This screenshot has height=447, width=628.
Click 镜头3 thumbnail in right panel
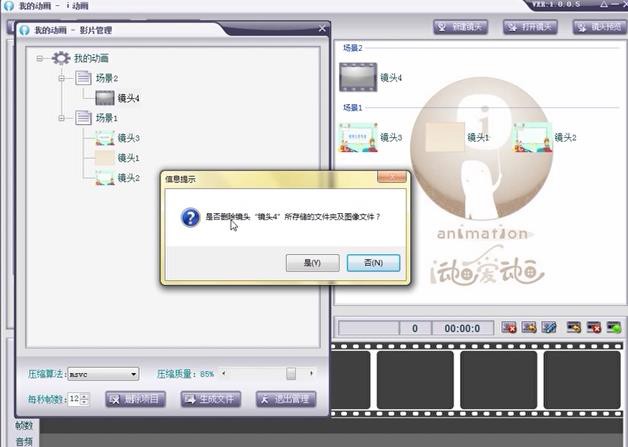(x=358, y=137)
